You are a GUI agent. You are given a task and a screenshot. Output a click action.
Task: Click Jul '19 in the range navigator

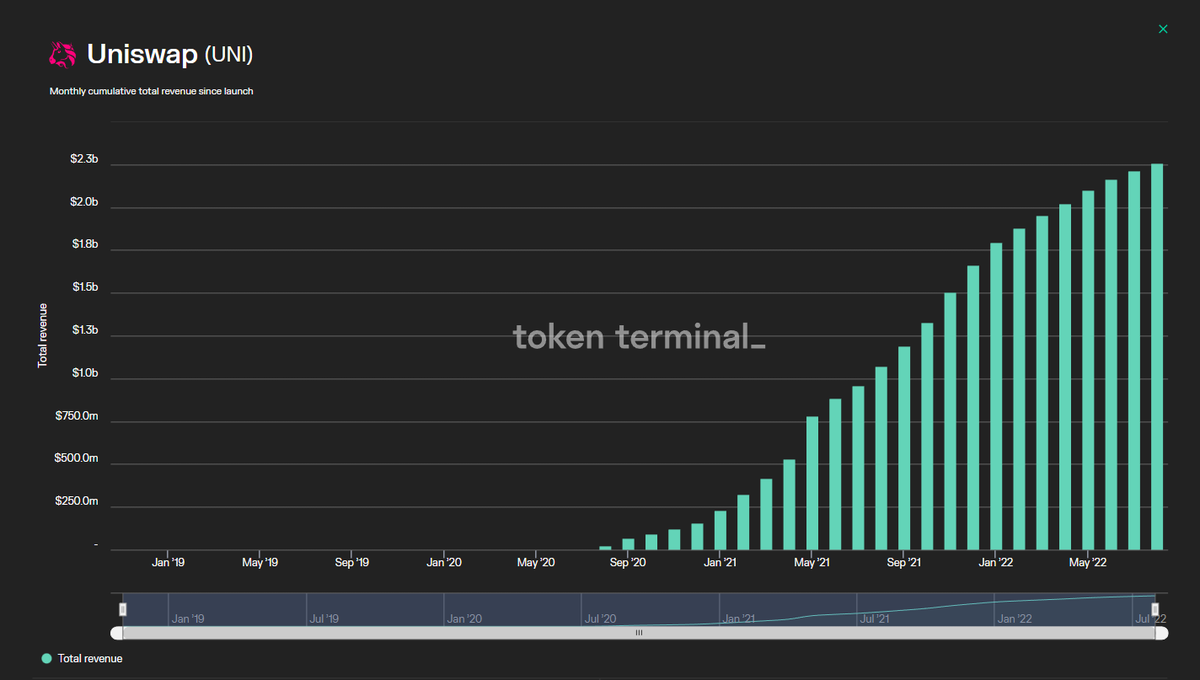[x=324, y=619]
